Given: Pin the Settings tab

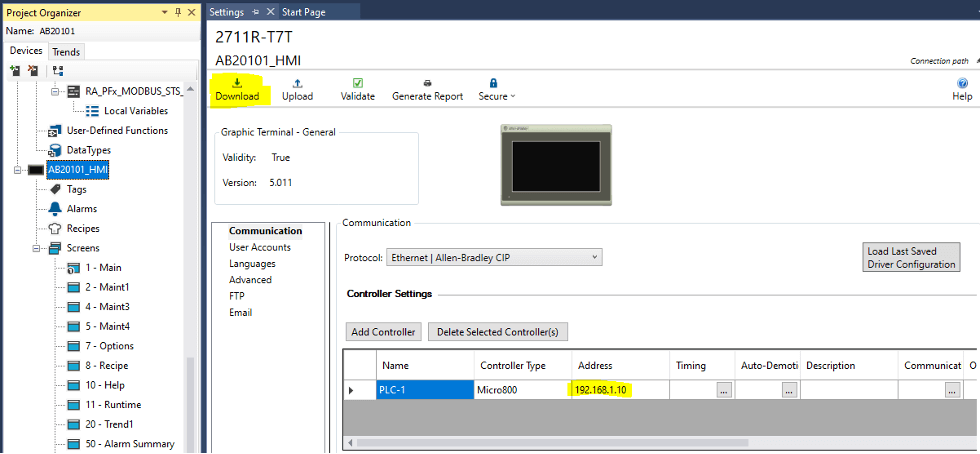Looking at the screenshot, I should [255, 12].
